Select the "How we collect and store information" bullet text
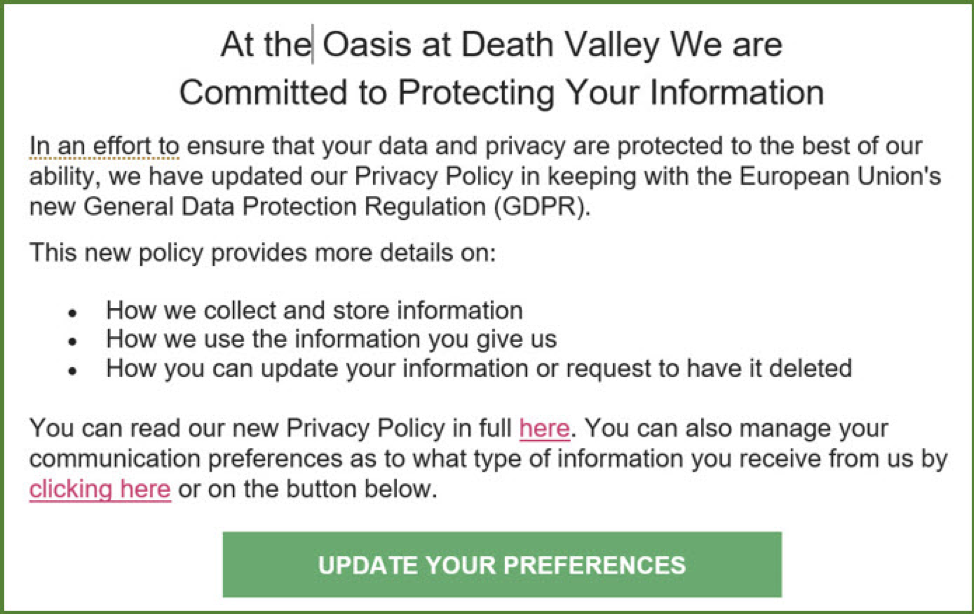 point(314,310)
